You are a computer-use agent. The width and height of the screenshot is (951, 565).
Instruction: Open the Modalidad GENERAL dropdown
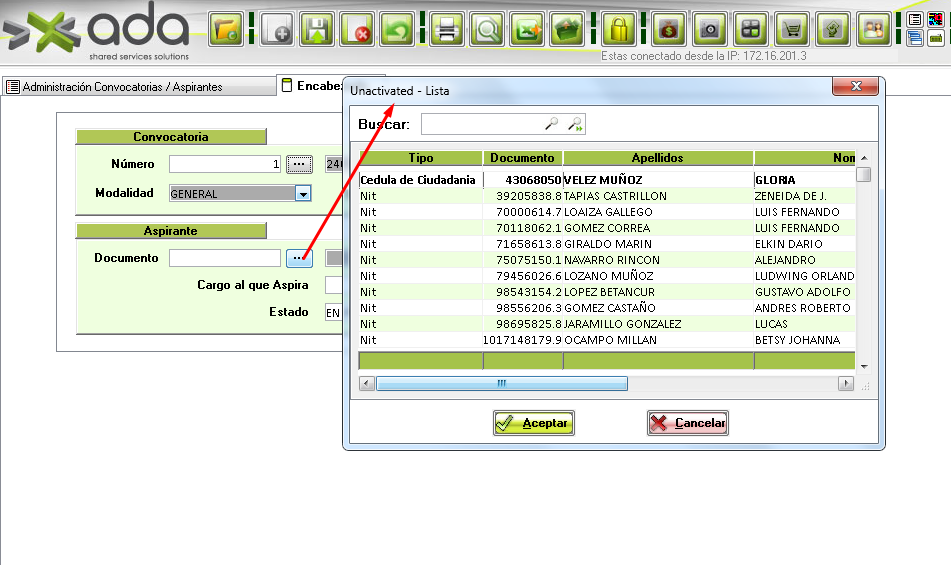point(303,194)
